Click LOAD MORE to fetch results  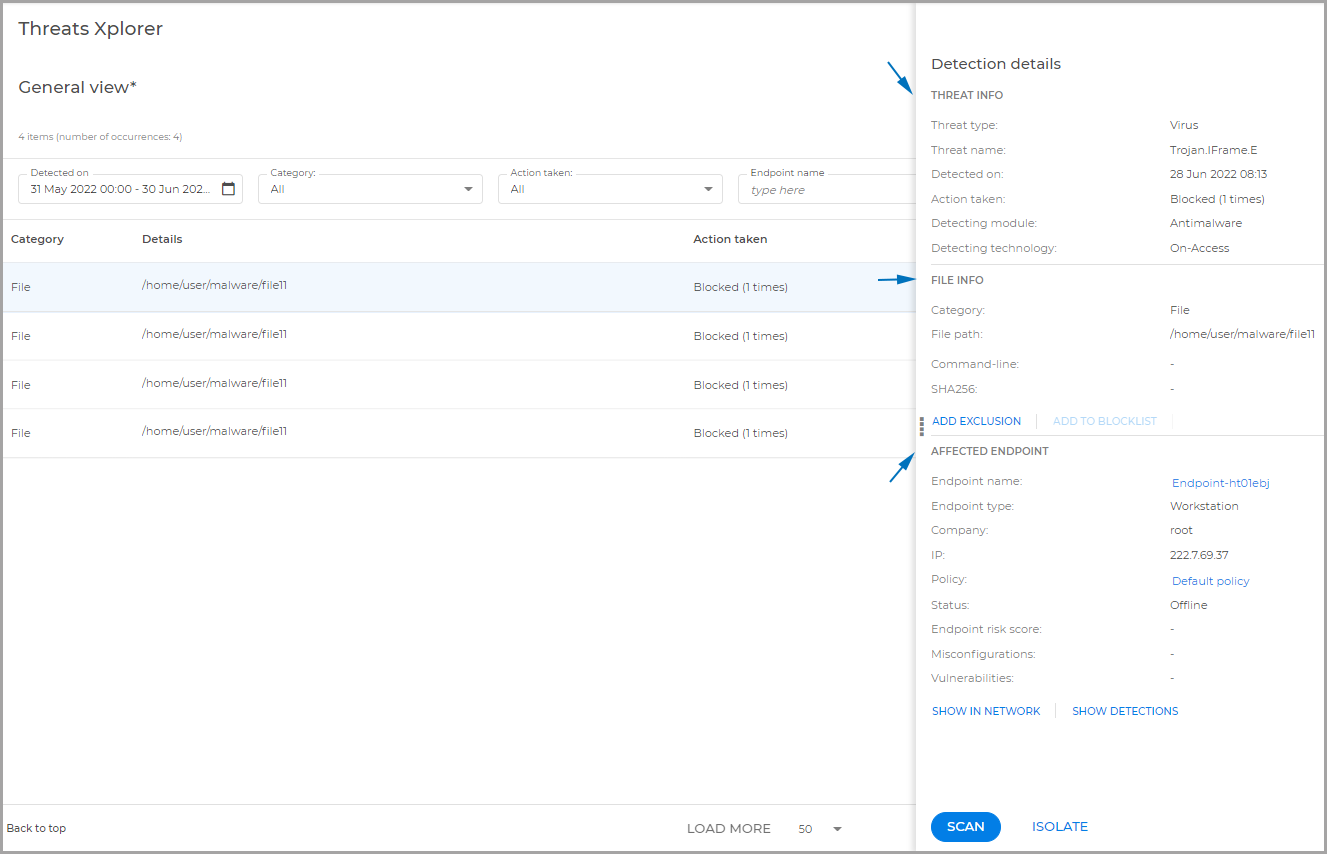pyautogui.click(x=728, y=828)
